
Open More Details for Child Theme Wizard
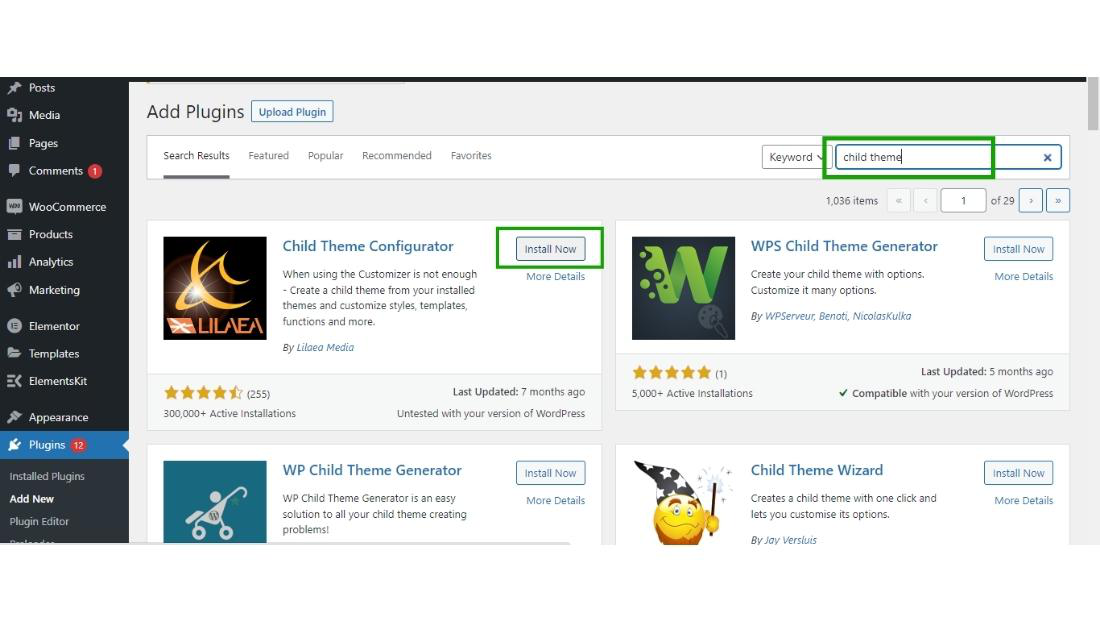[x=1024, y=500]
